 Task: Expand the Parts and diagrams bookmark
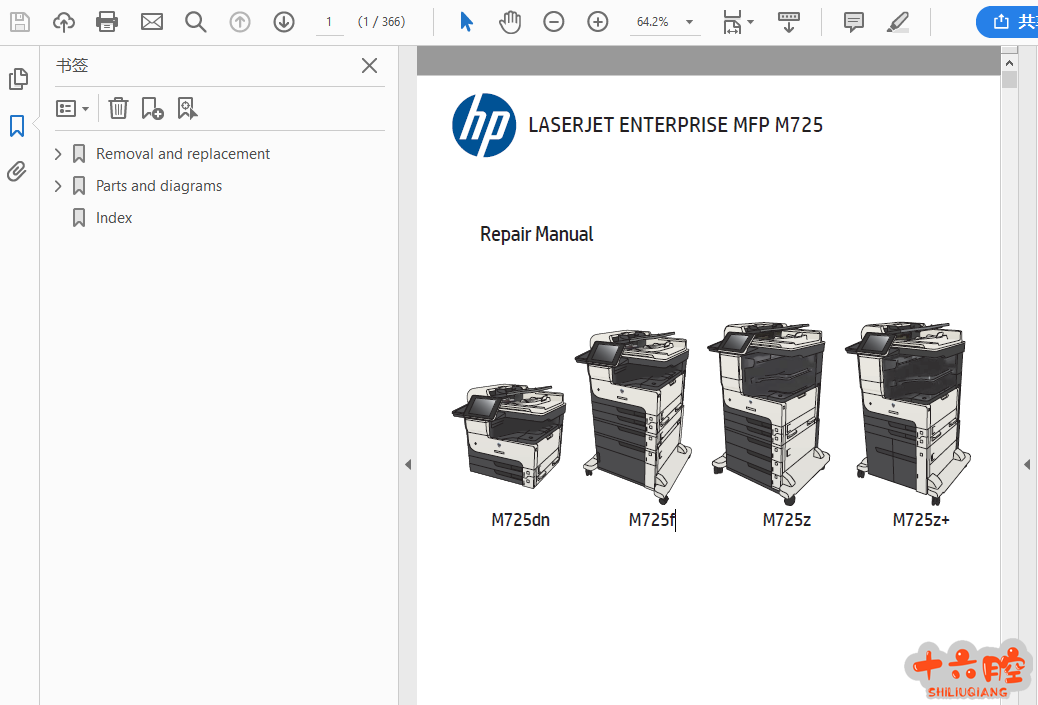click(58, 186)
